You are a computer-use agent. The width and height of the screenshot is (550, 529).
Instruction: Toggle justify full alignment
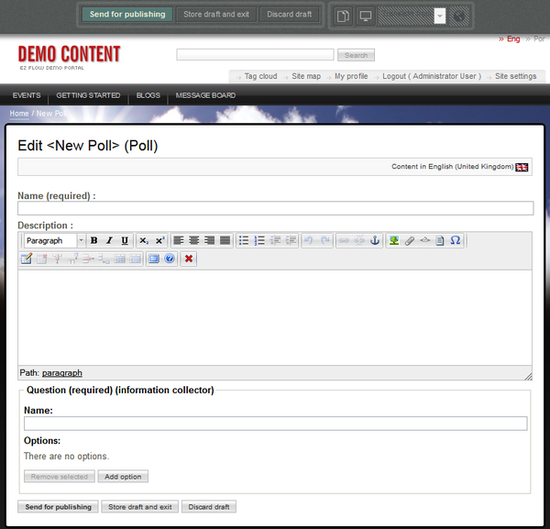225,241
